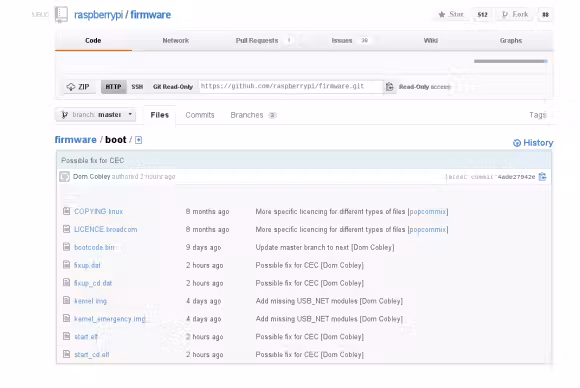This screenshot has width=580, height=388.
Task: Open the fixup_cd.dat file
Action: (x=93, y=283)
